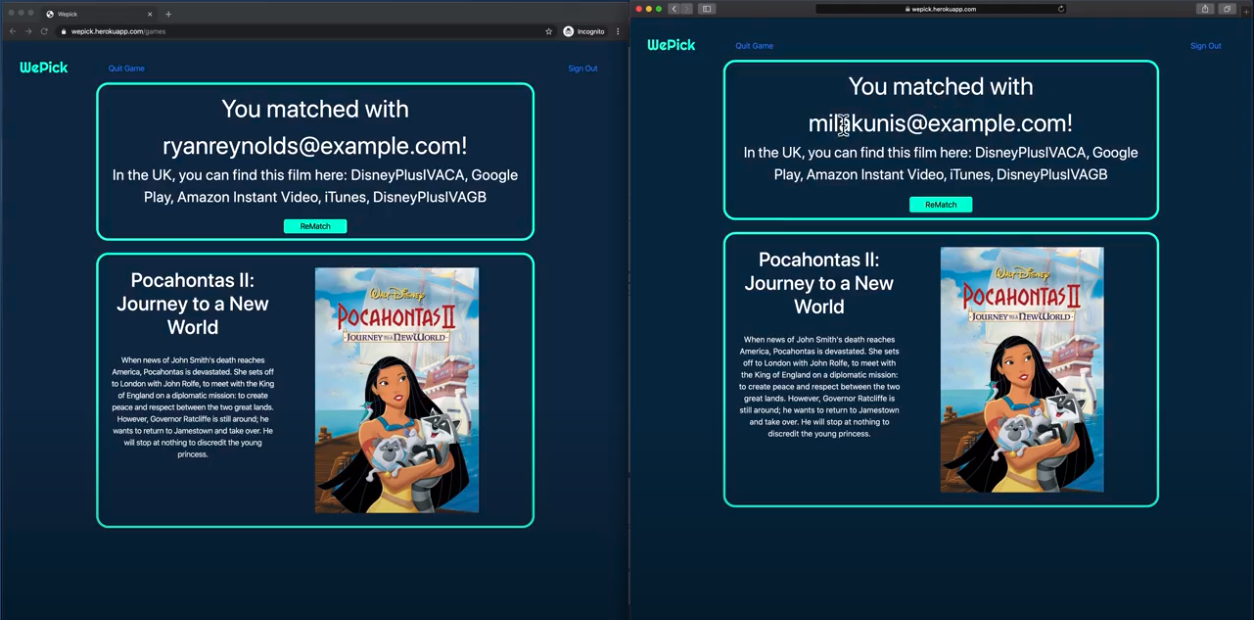Show Safari's tab overview
1254x620 pixels.
(1227, 9)
